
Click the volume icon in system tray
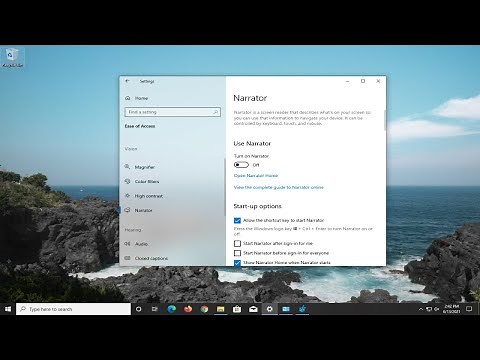437,309
